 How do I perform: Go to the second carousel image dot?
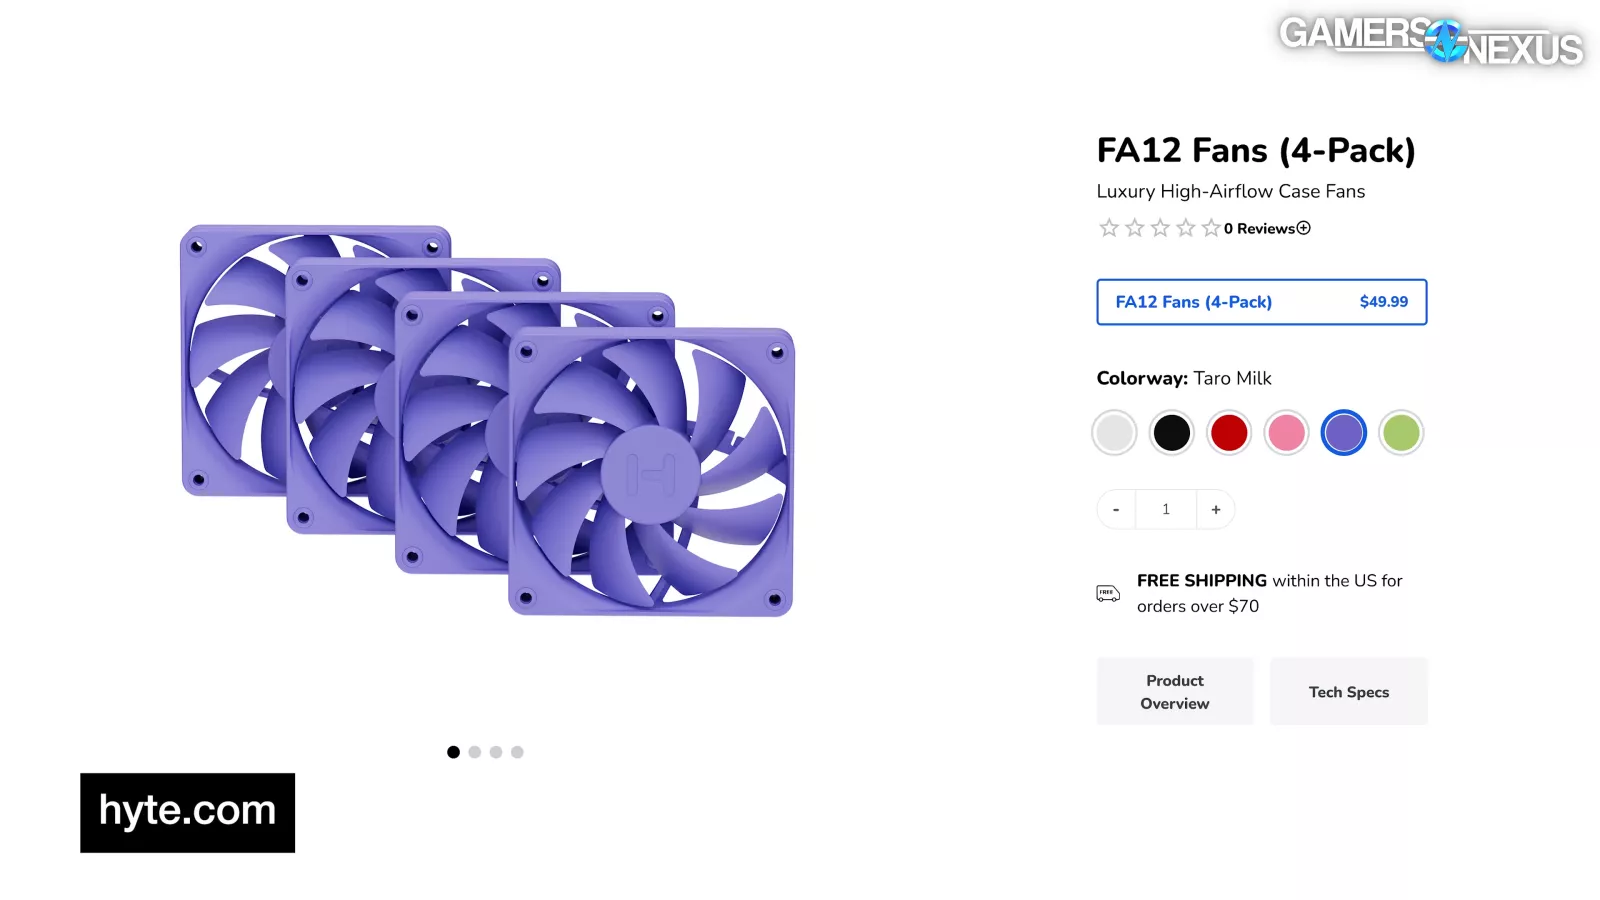click(x=475, y=752)
